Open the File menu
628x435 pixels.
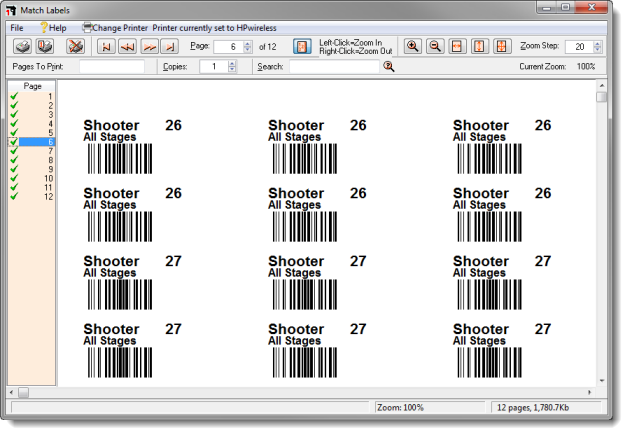(17, 28)
